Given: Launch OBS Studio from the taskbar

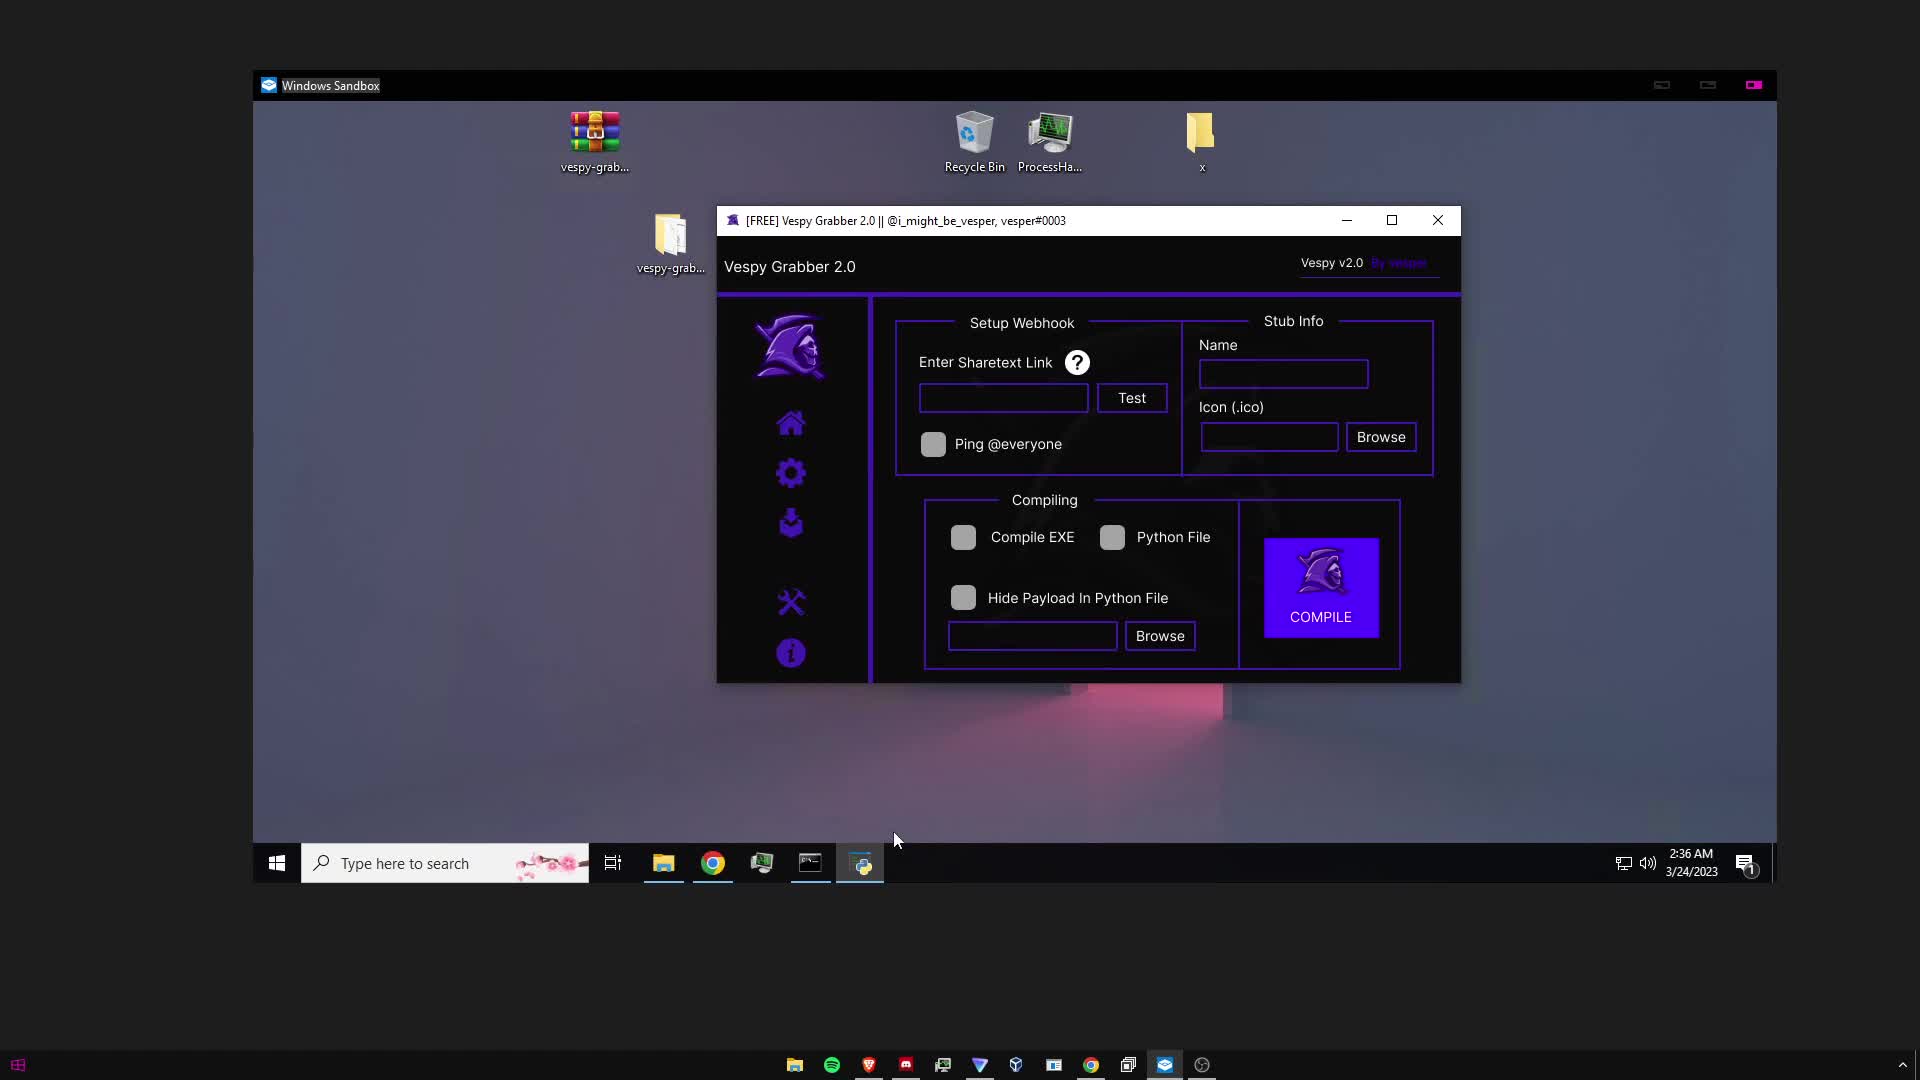Looking at the screenshot, I should tap(1202, 1065).
